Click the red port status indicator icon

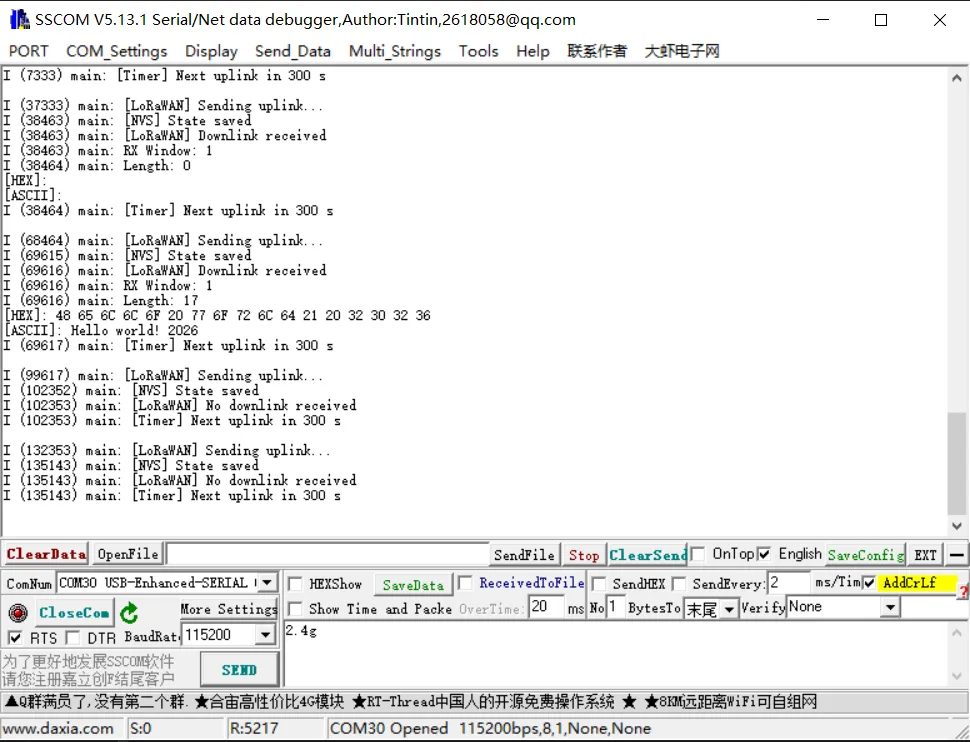point(18,613)
